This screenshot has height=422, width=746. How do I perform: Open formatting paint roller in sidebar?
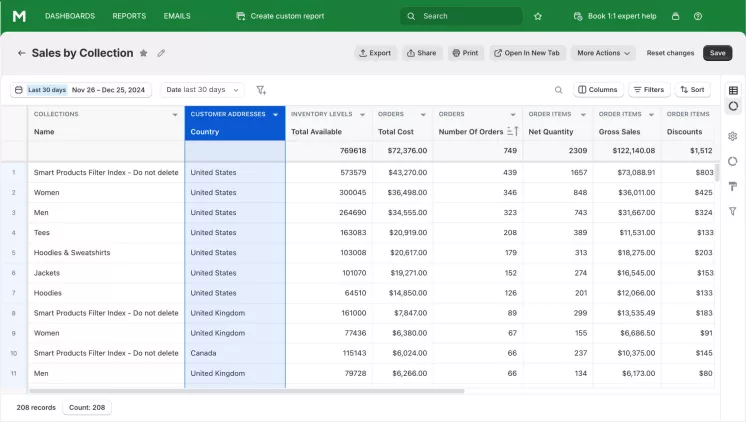733,186
